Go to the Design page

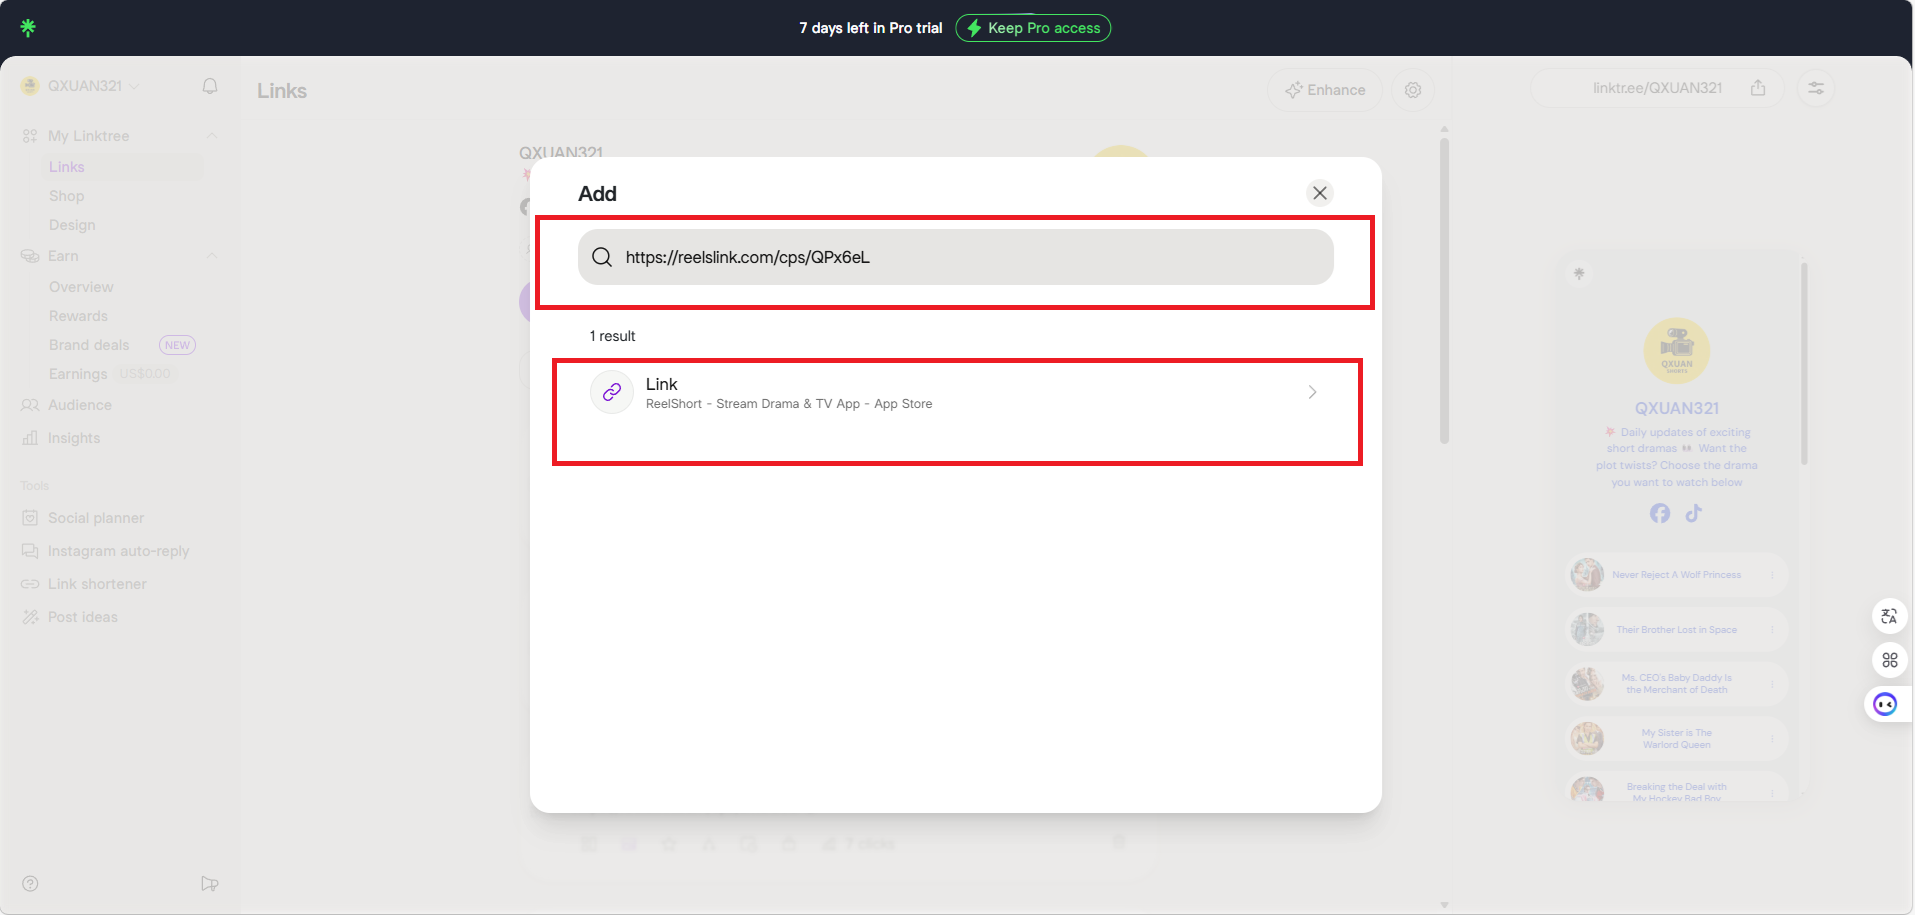72,225
